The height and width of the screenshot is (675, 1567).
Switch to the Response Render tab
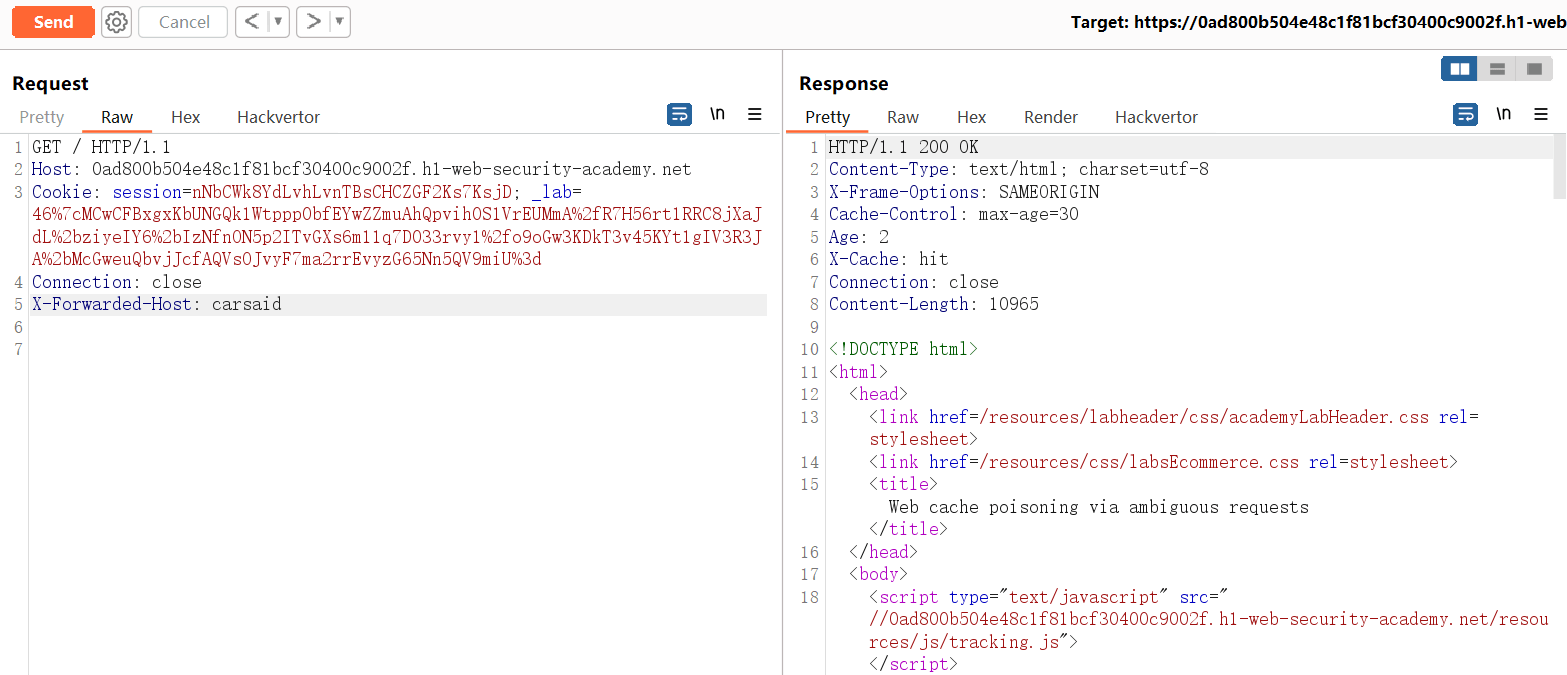1050,117
